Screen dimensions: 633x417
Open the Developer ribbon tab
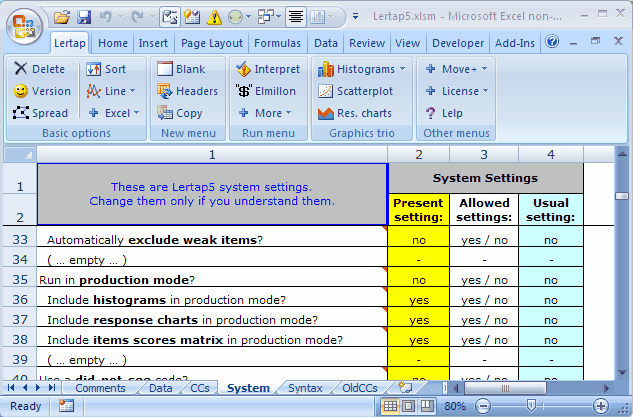click(458, 43)
